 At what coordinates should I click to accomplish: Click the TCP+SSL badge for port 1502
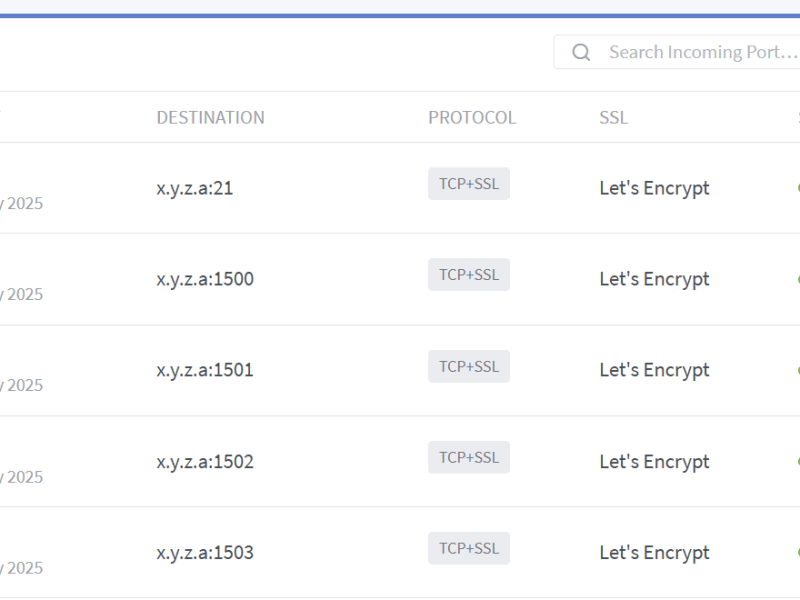pyautogui.click(x=468, y=456)
